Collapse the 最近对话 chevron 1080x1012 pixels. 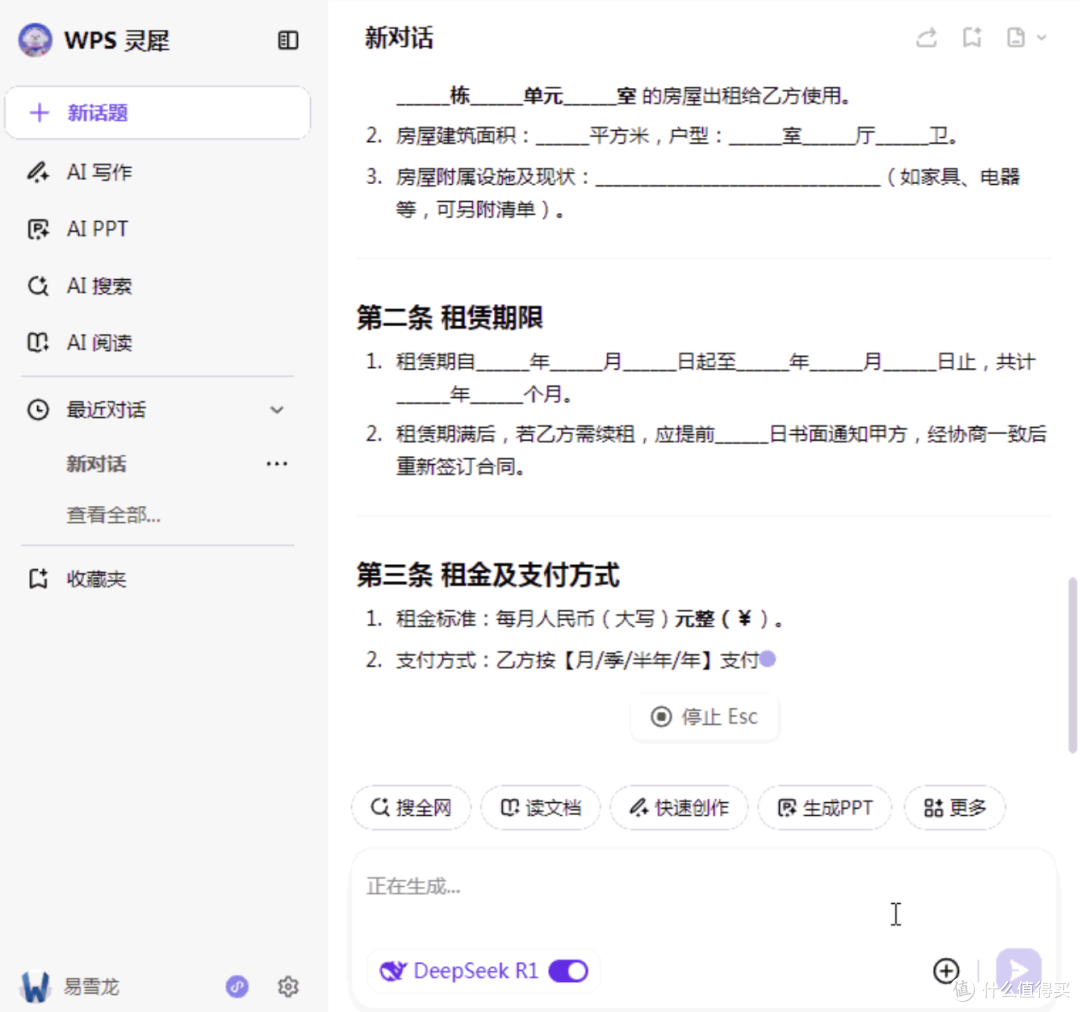pyautogui.click(x=277, y=410)
